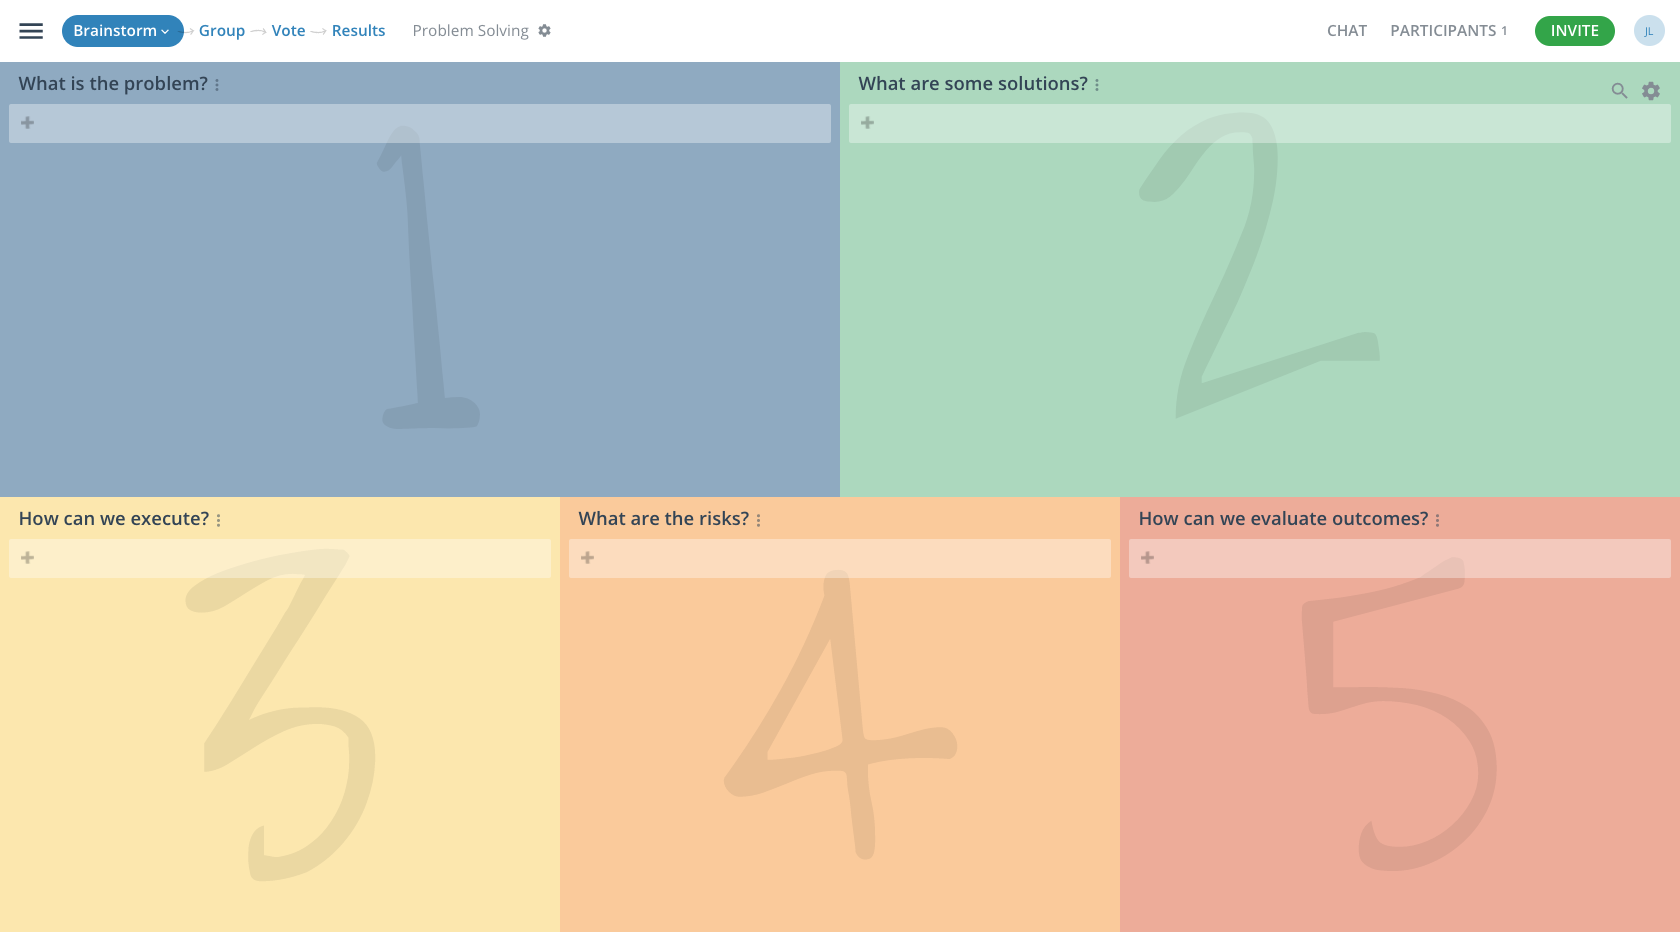Open kebab menu for What are the risks?

759,519
